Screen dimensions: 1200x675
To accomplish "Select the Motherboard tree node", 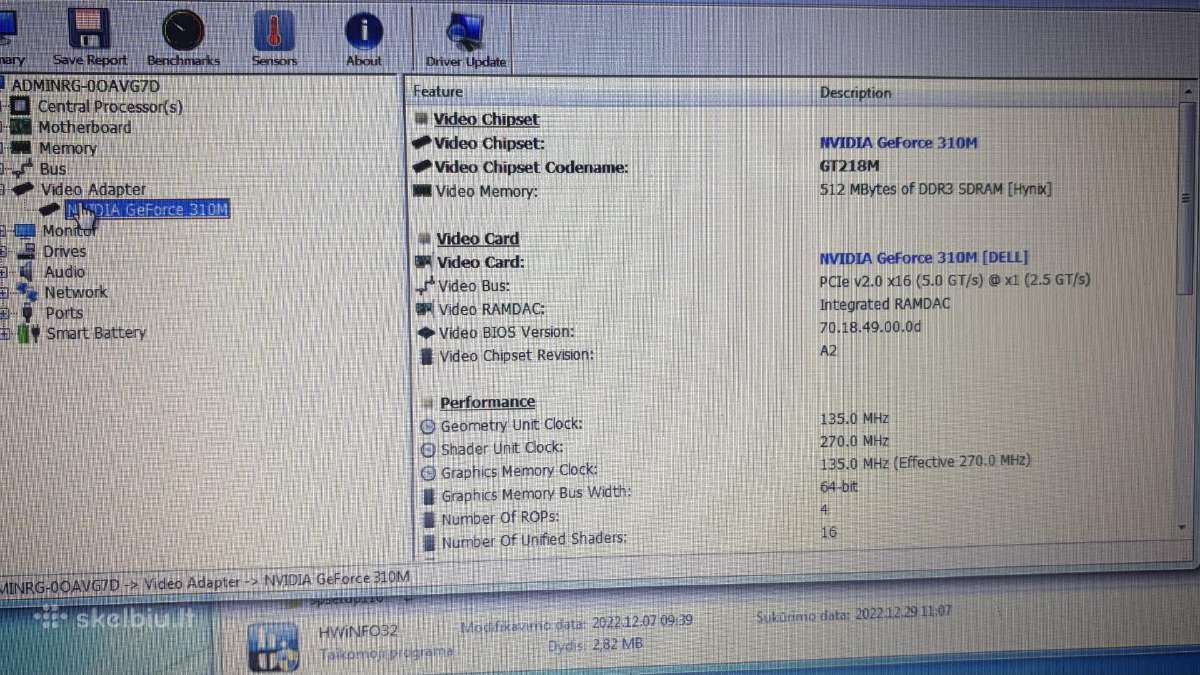I will click(x=85, y=127).
